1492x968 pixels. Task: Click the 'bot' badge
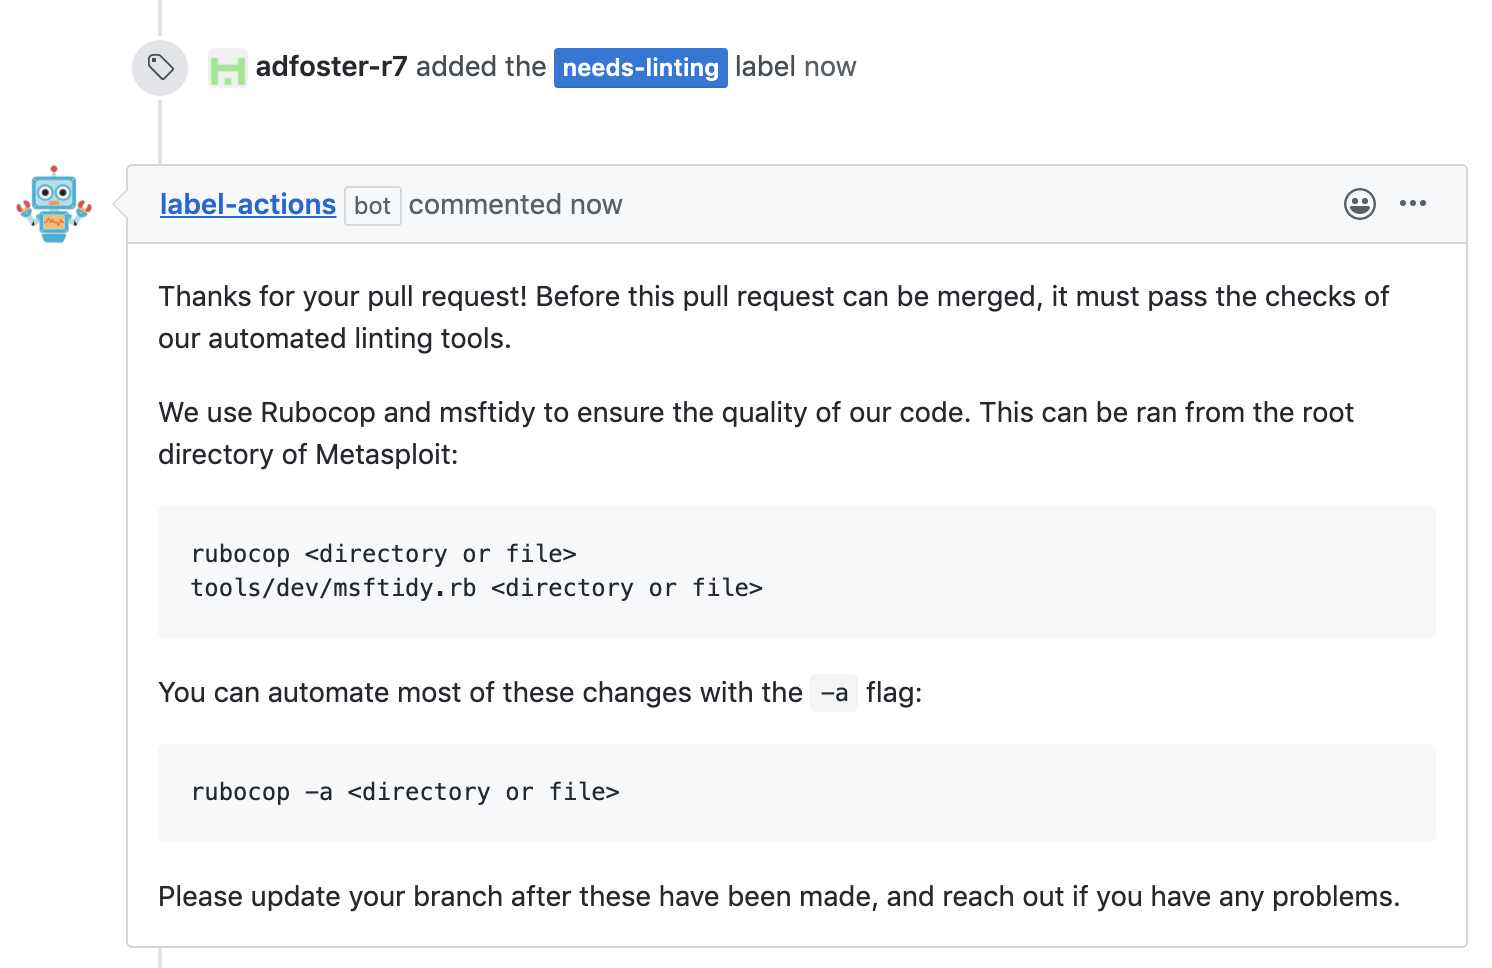point(373,206)
